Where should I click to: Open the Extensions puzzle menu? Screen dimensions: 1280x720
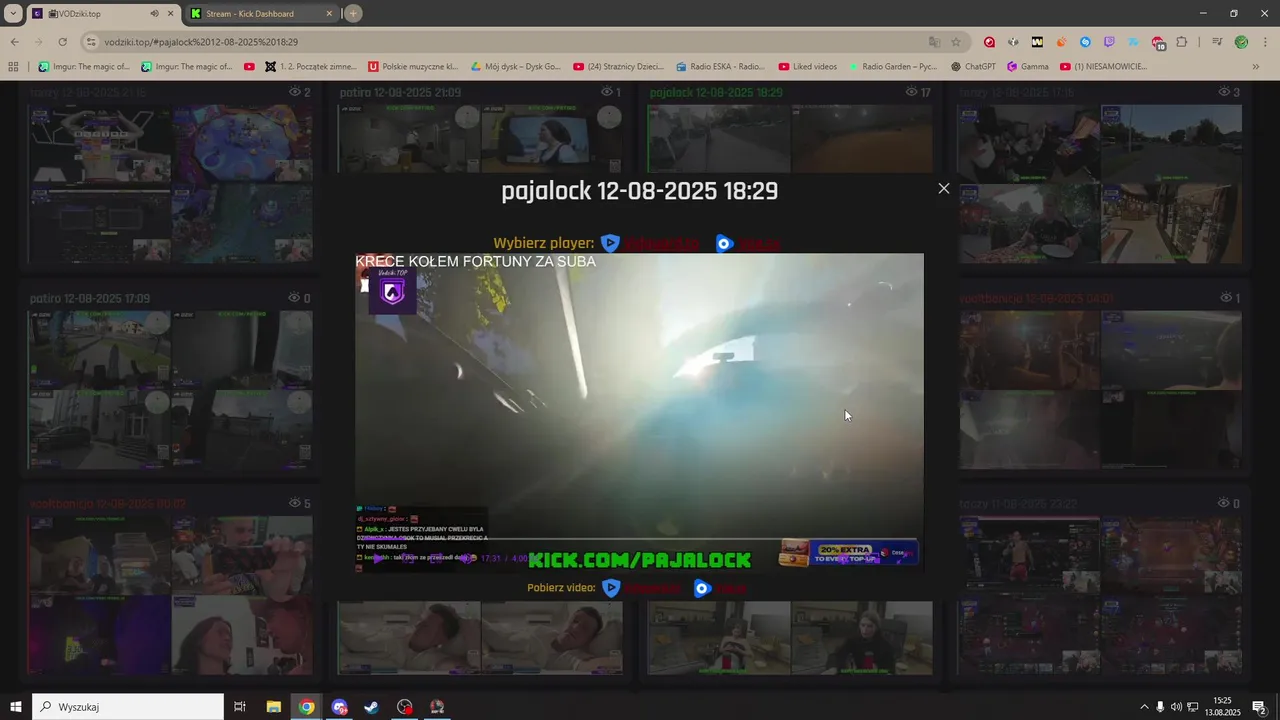click(x=1182, y=42)
